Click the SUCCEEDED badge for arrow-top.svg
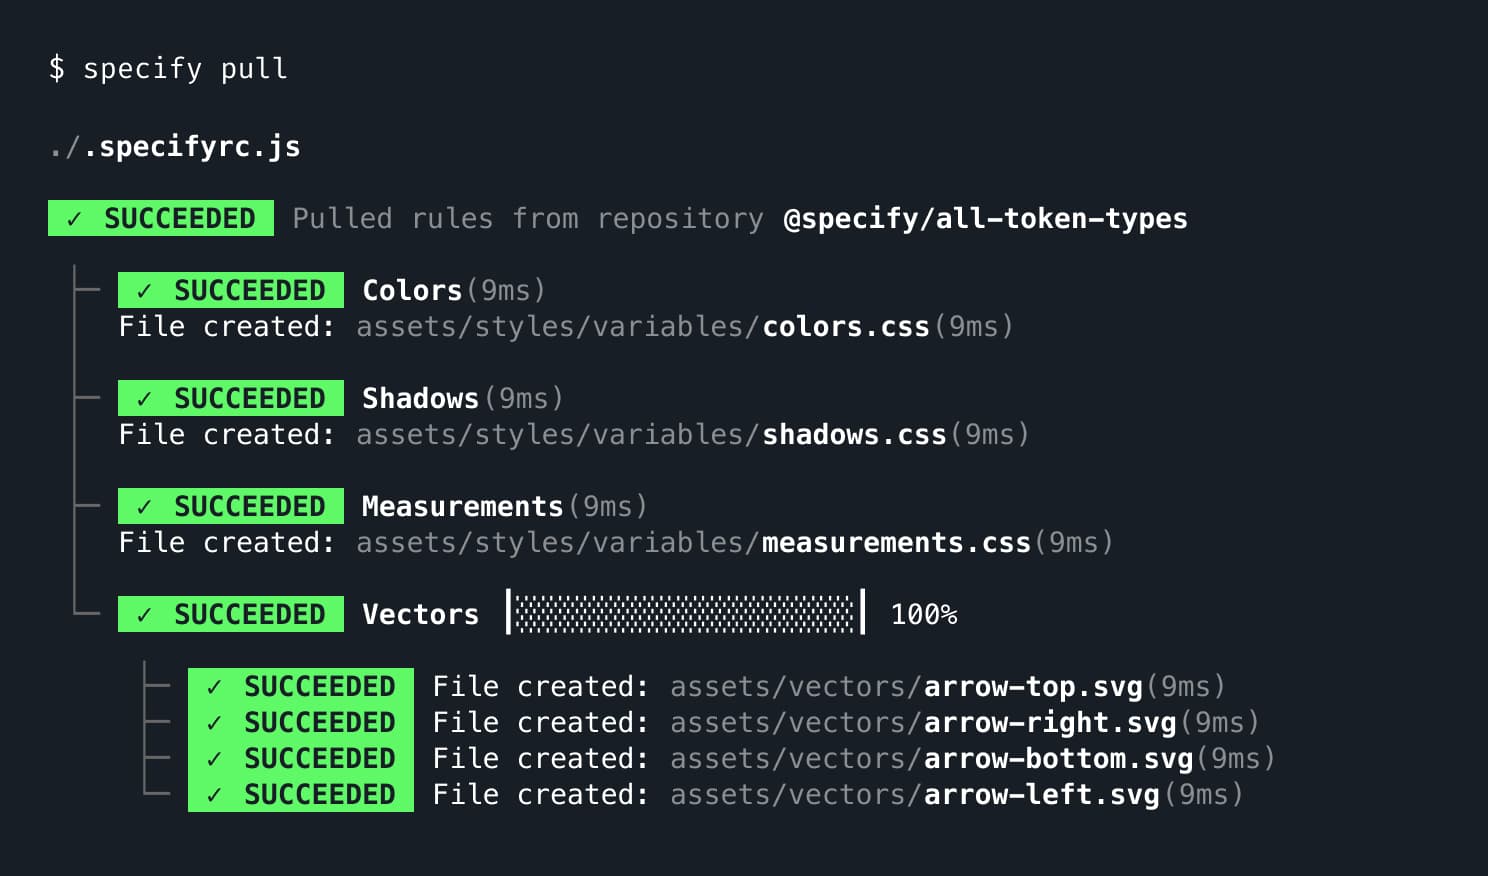Viewport: 1488px width, 876px height. [x=301, y=686]
